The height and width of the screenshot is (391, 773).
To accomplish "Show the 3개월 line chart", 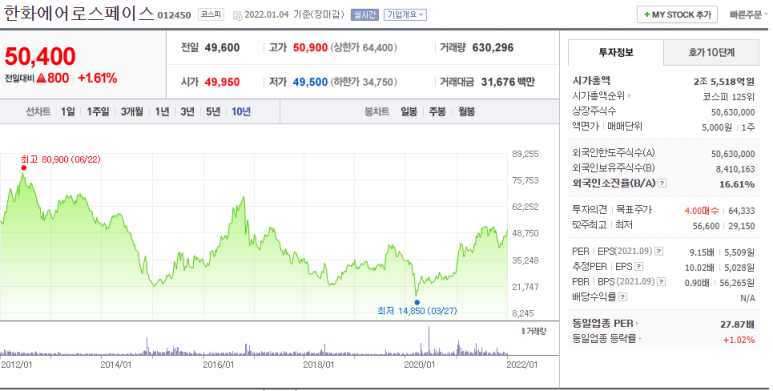I will tap(132, 112).
